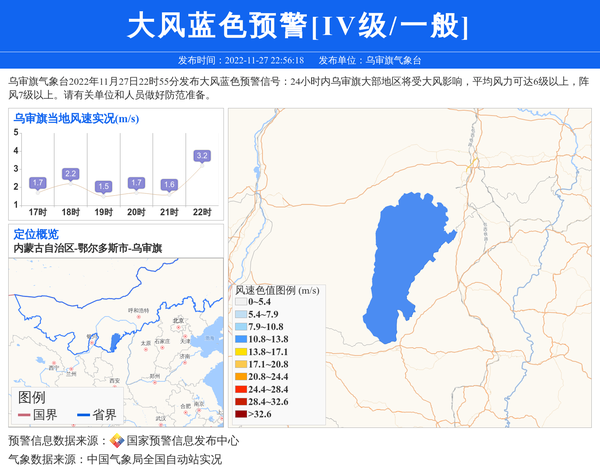This screenshot has height=471, width=600.
Task: Click the 20时 label on chart axis
Action: pos(136,213)
